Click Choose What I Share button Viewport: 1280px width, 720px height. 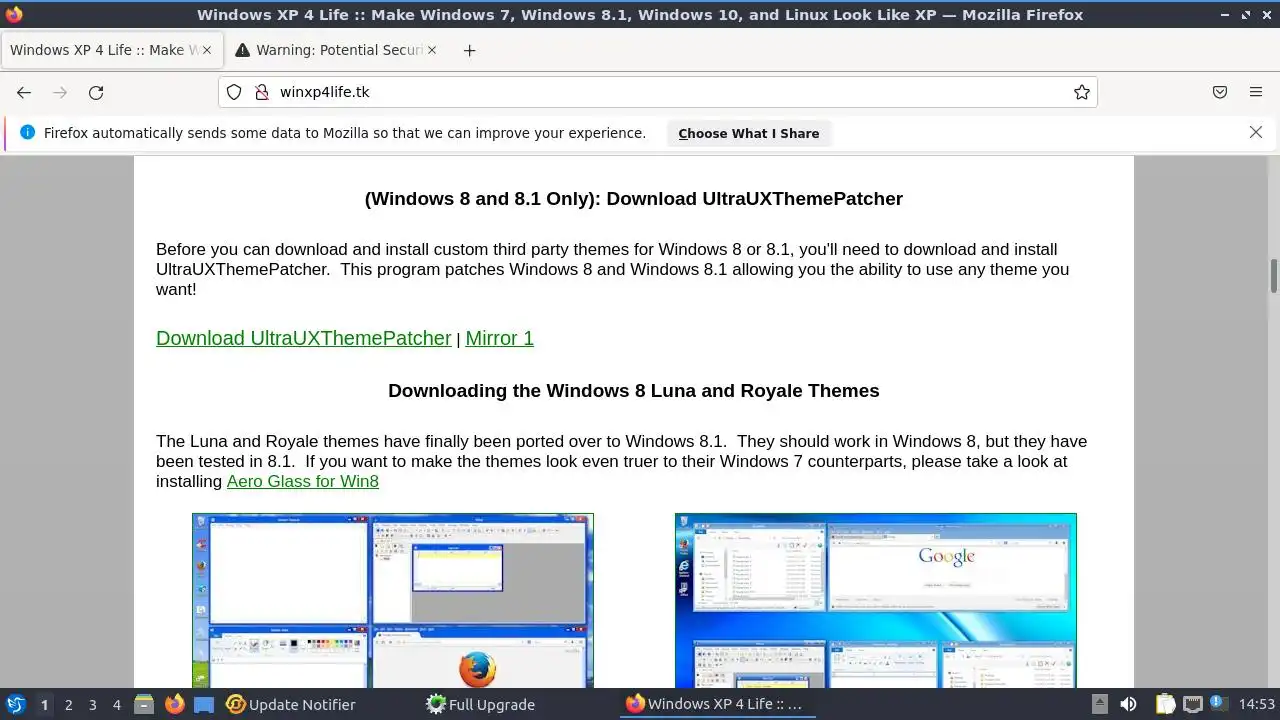click(x=749, y=133)
